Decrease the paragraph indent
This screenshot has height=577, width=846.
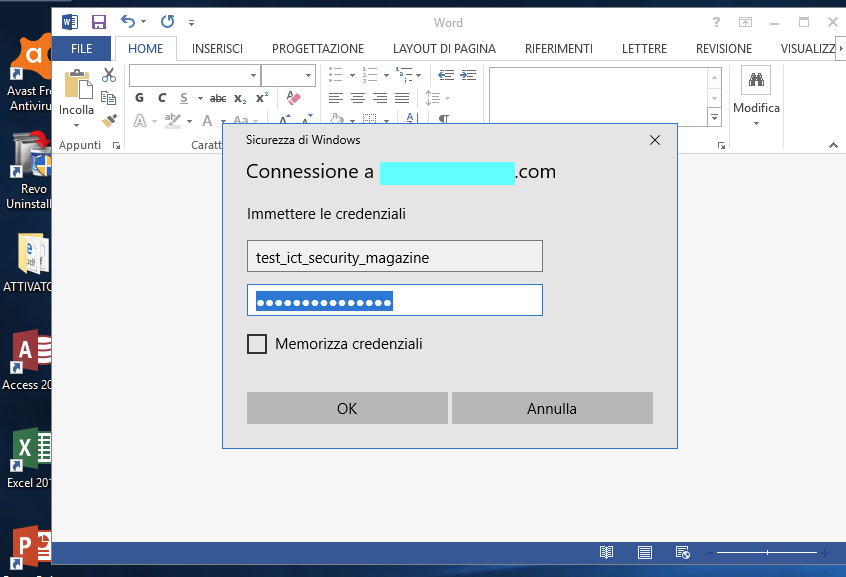tap(446, 75)
